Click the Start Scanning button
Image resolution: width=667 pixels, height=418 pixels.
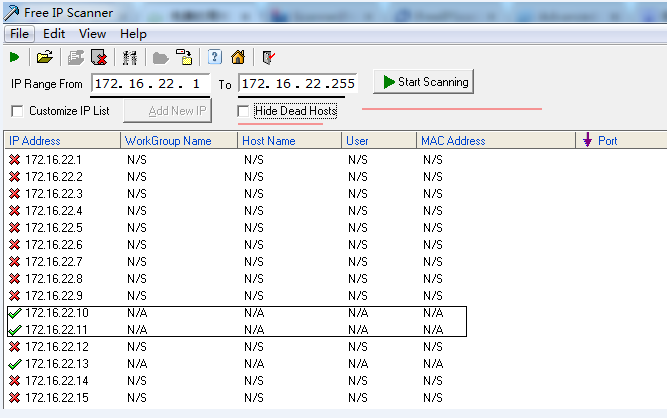[x=423, y=82]
